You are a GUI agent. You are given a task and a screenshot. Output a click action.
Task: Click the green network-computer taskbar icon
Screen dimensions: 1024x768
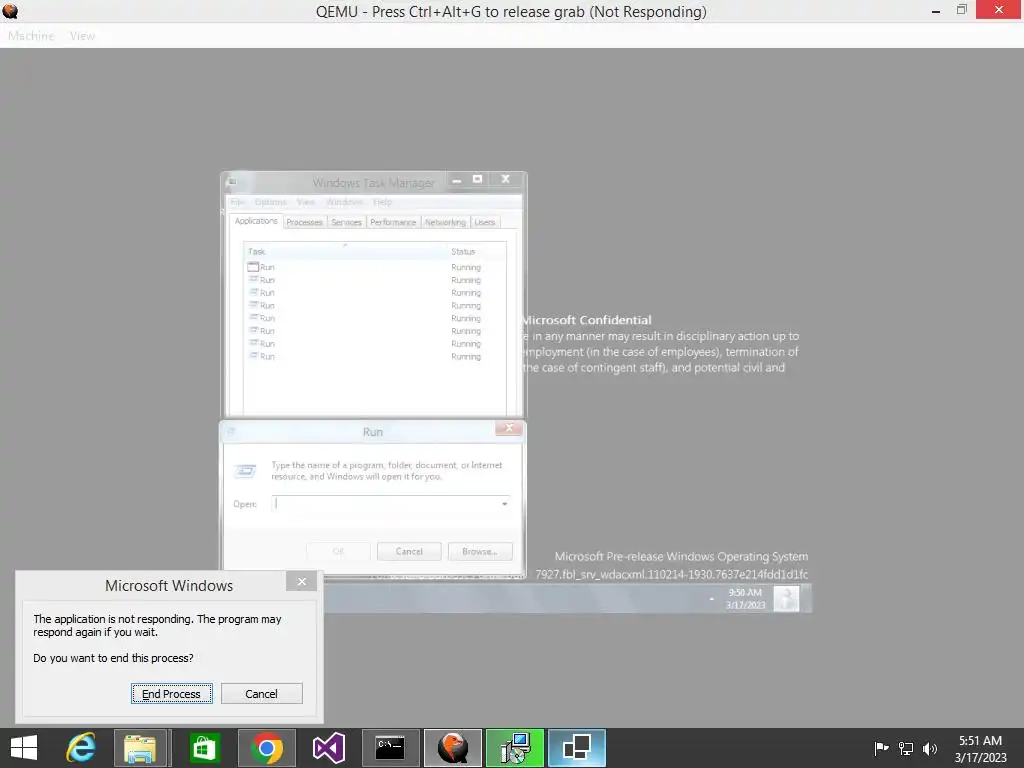point(515,748)
